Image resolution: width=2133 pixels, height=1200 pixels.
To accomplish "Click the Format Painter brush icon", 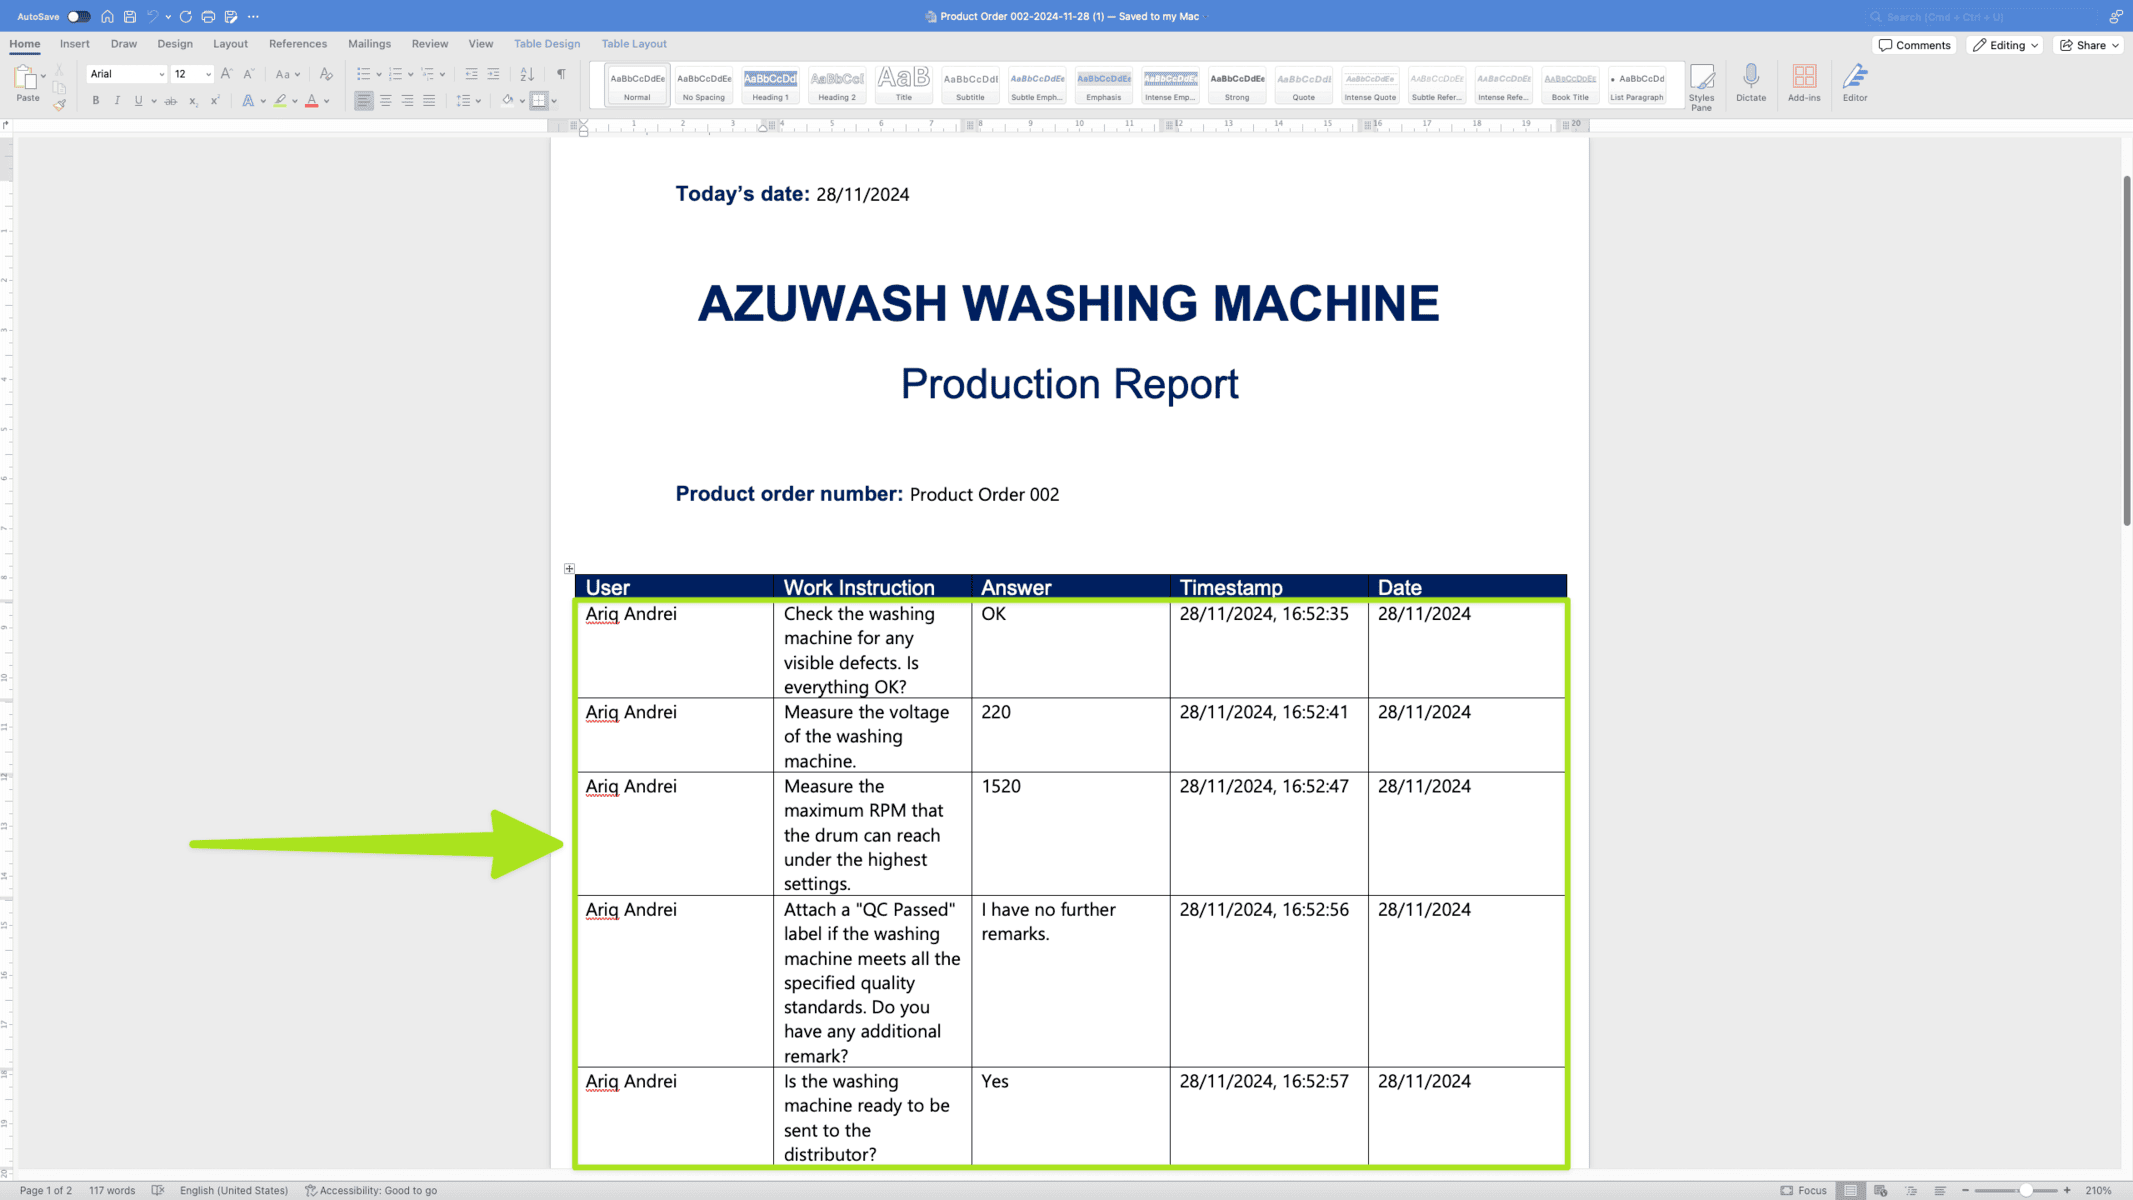I will coord(59,104).
